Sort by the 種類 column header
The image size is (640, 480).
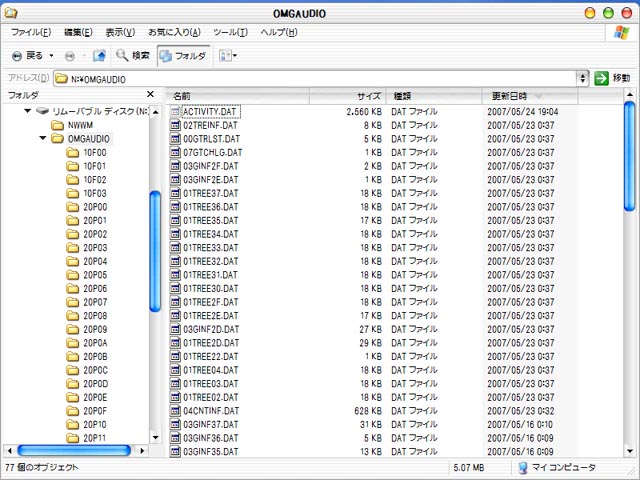[434, 96]
